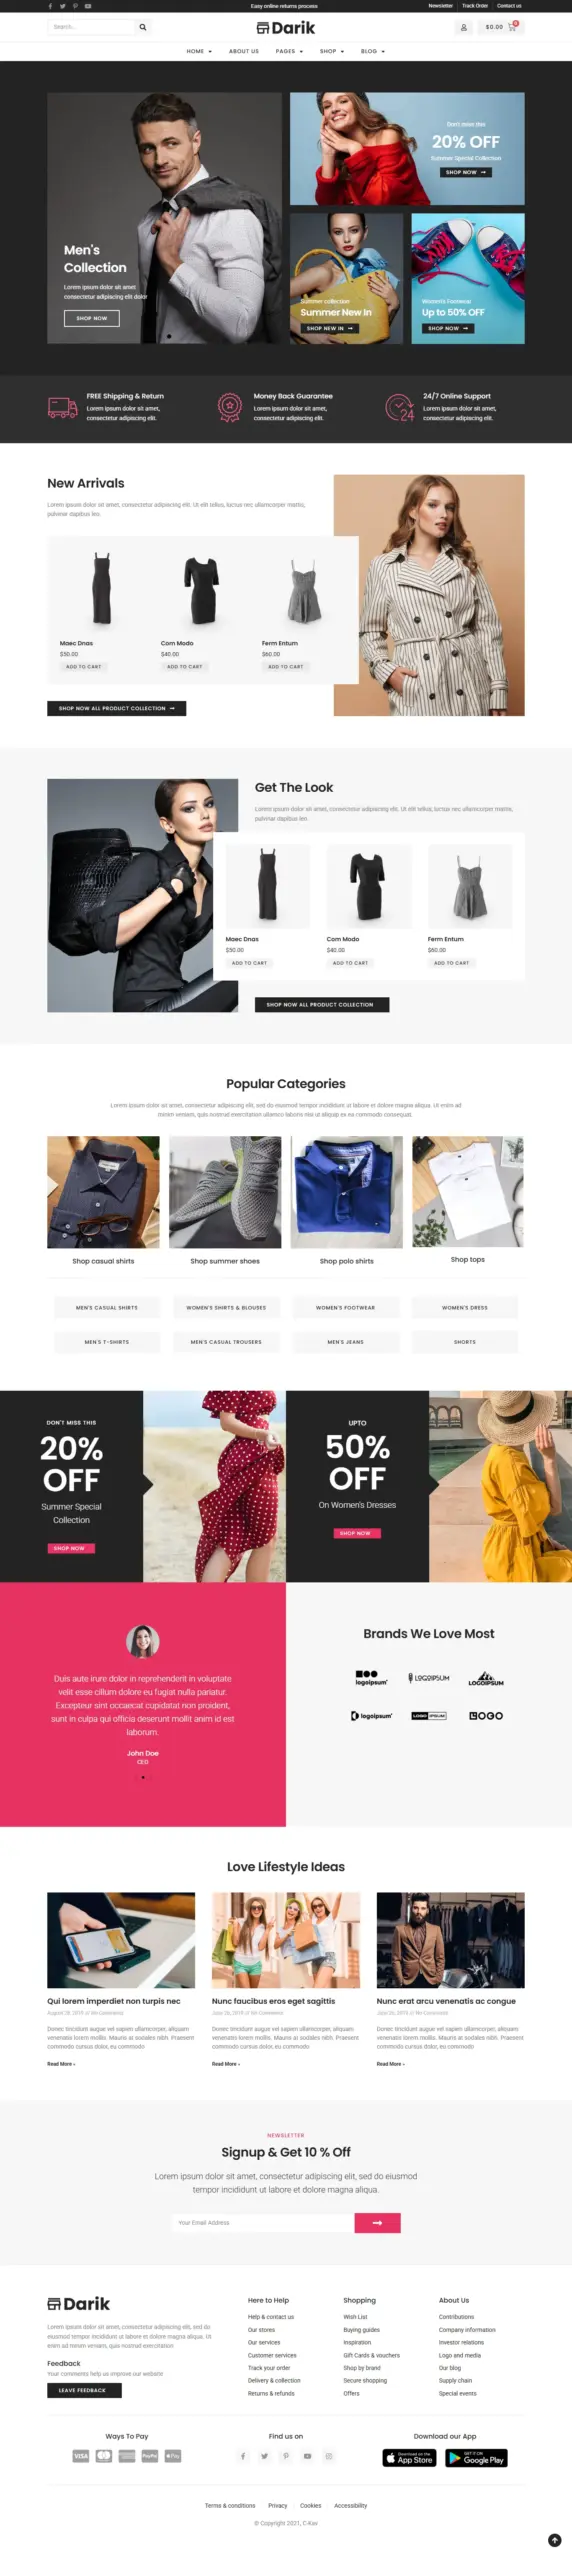Submit newsletter with red arrow button
Viewport: 572px width, 2560px height.
tap(377, 2222)
